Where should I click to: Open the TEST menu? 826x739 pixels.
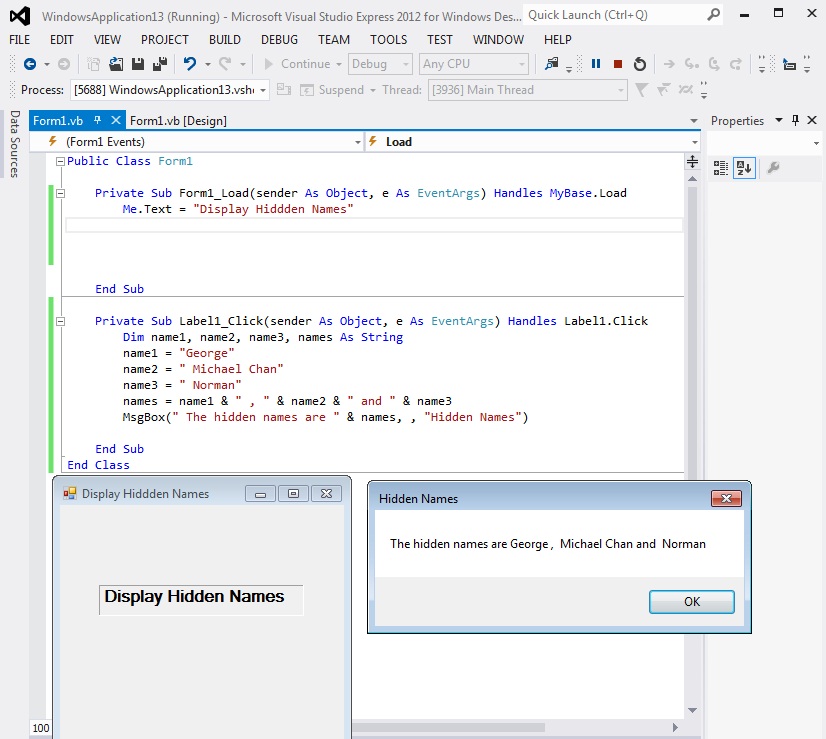coord(439,40)
